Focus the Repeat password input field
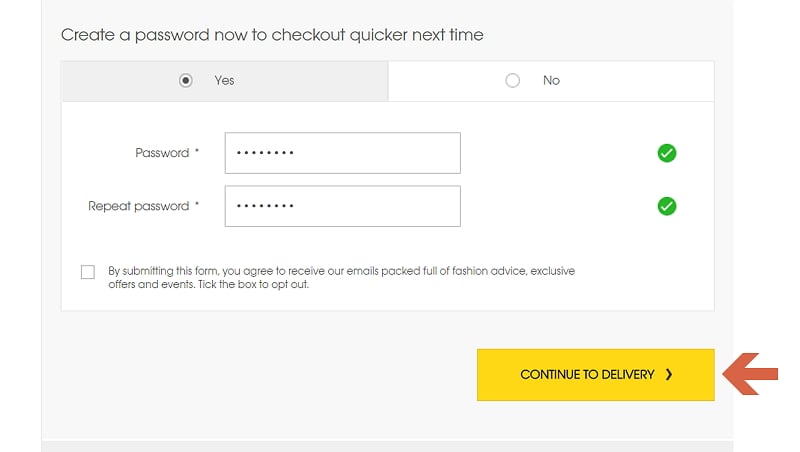This screenshot has height=452, width=800. point(342,206)
